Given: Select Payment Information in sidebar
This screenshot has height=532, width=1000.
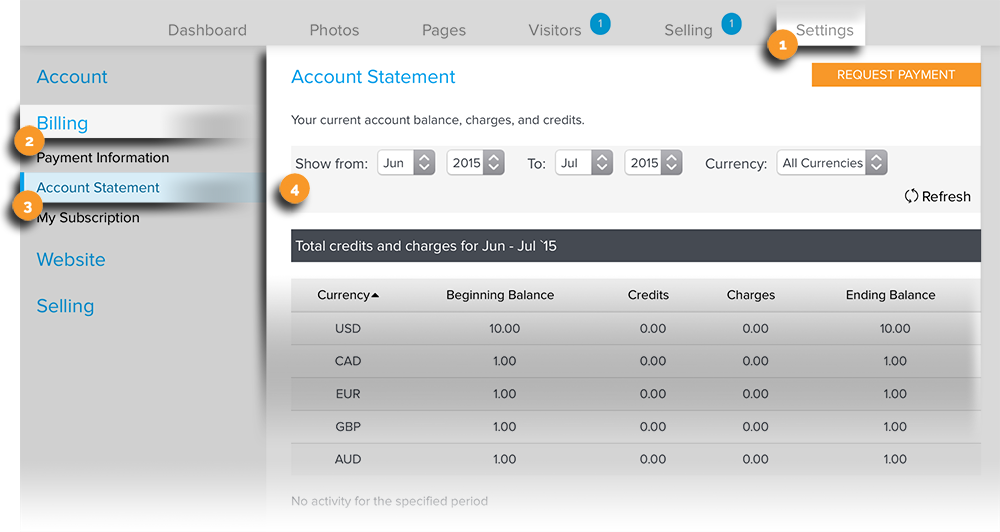Looking at the screenshot, I should pos(103,158).
